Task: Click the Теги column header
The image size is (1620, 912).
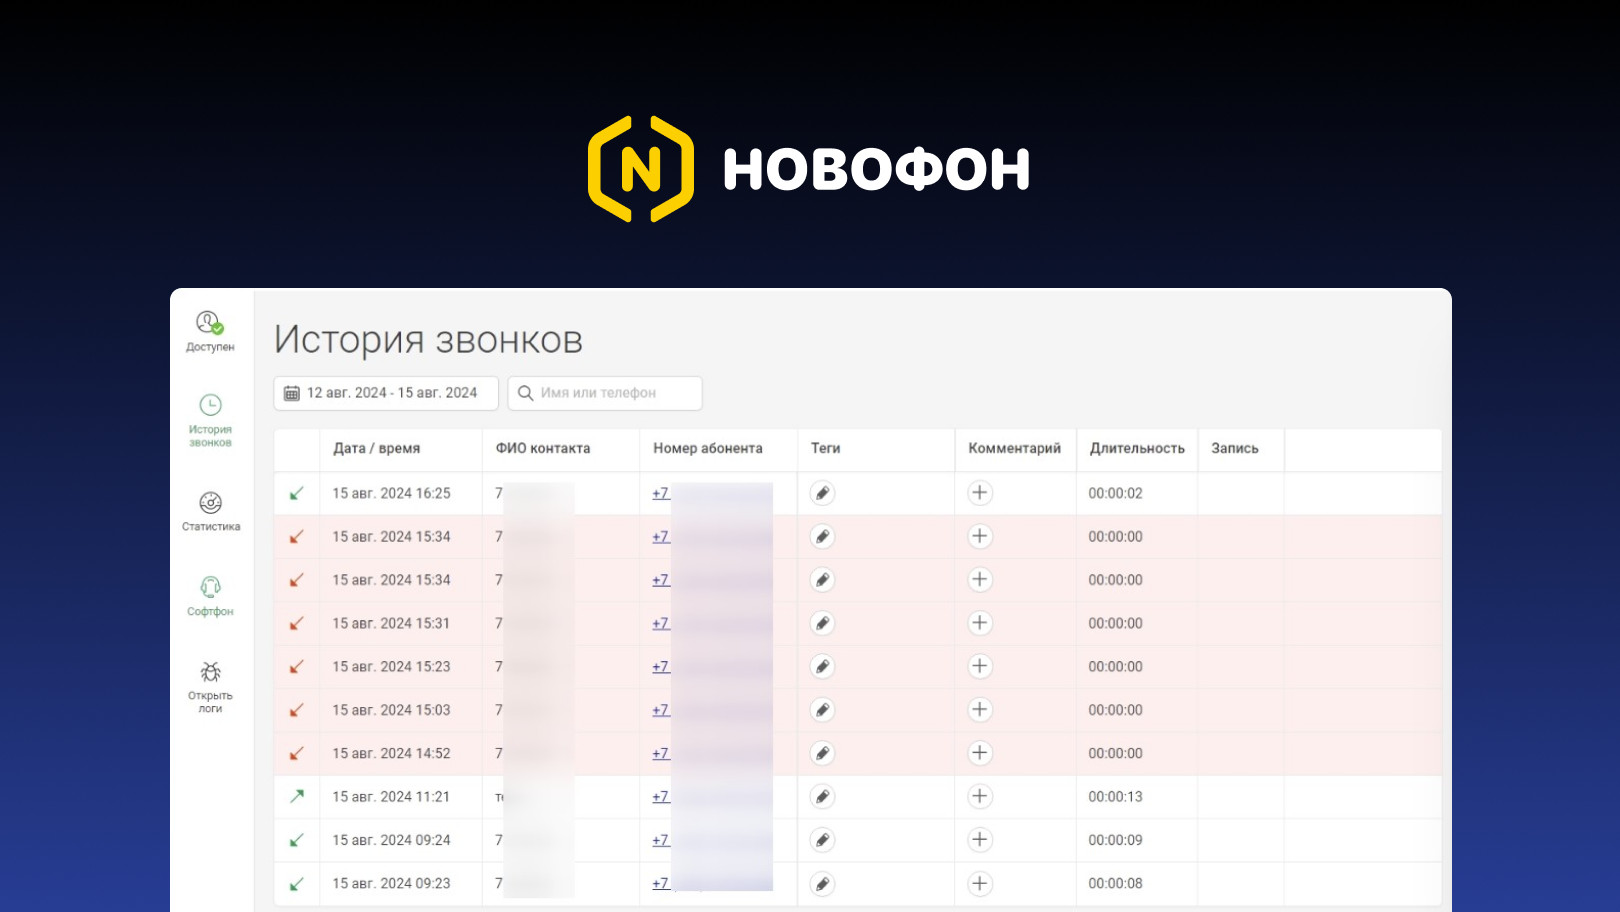Action: (x=825, y=448)
